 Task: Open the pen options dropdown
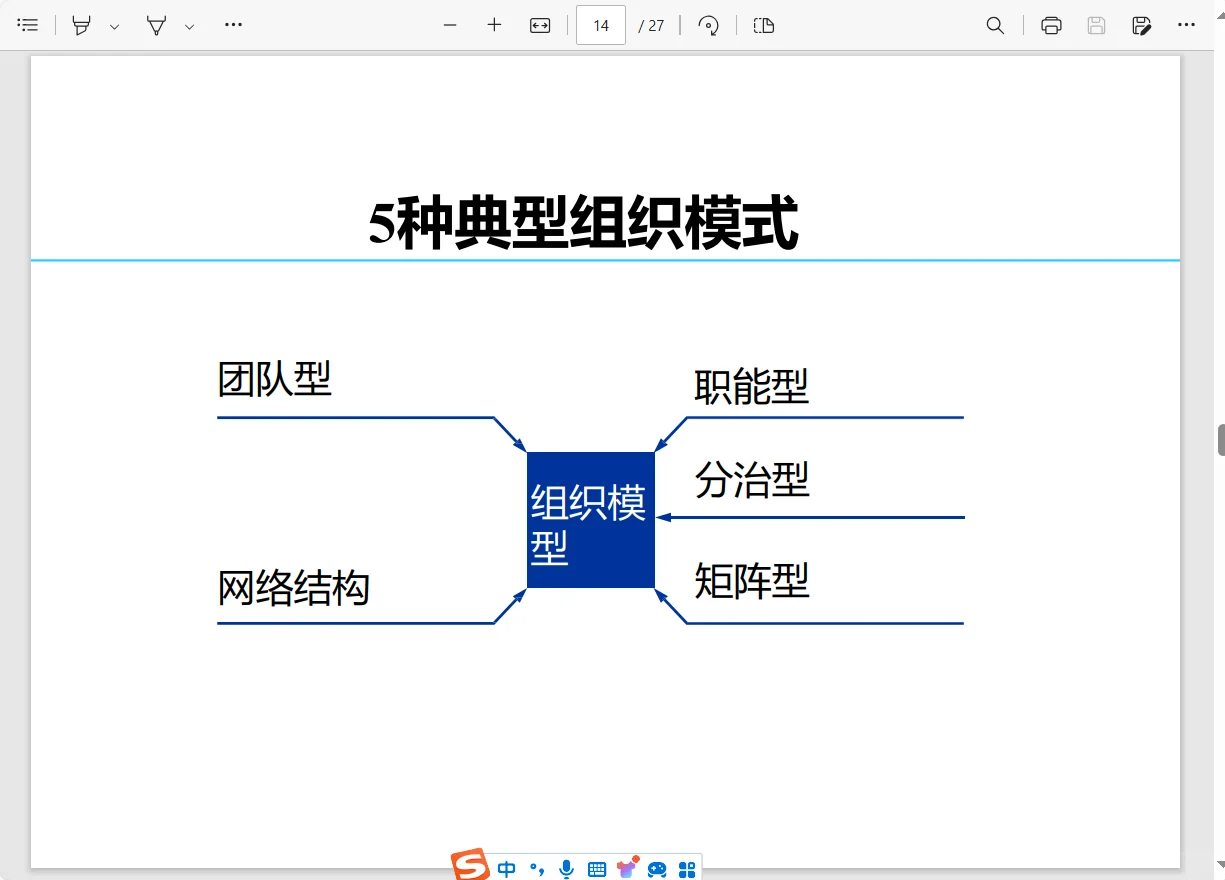[x=189, y=25]
